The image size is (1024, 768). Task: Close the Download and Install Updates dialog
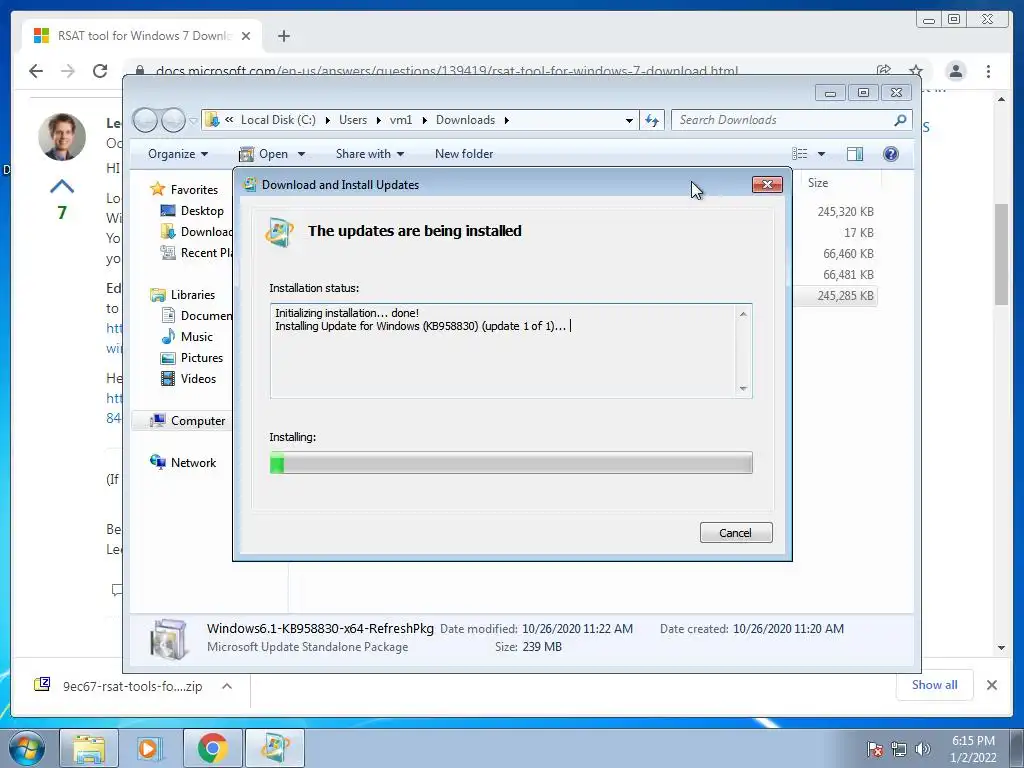767,185
